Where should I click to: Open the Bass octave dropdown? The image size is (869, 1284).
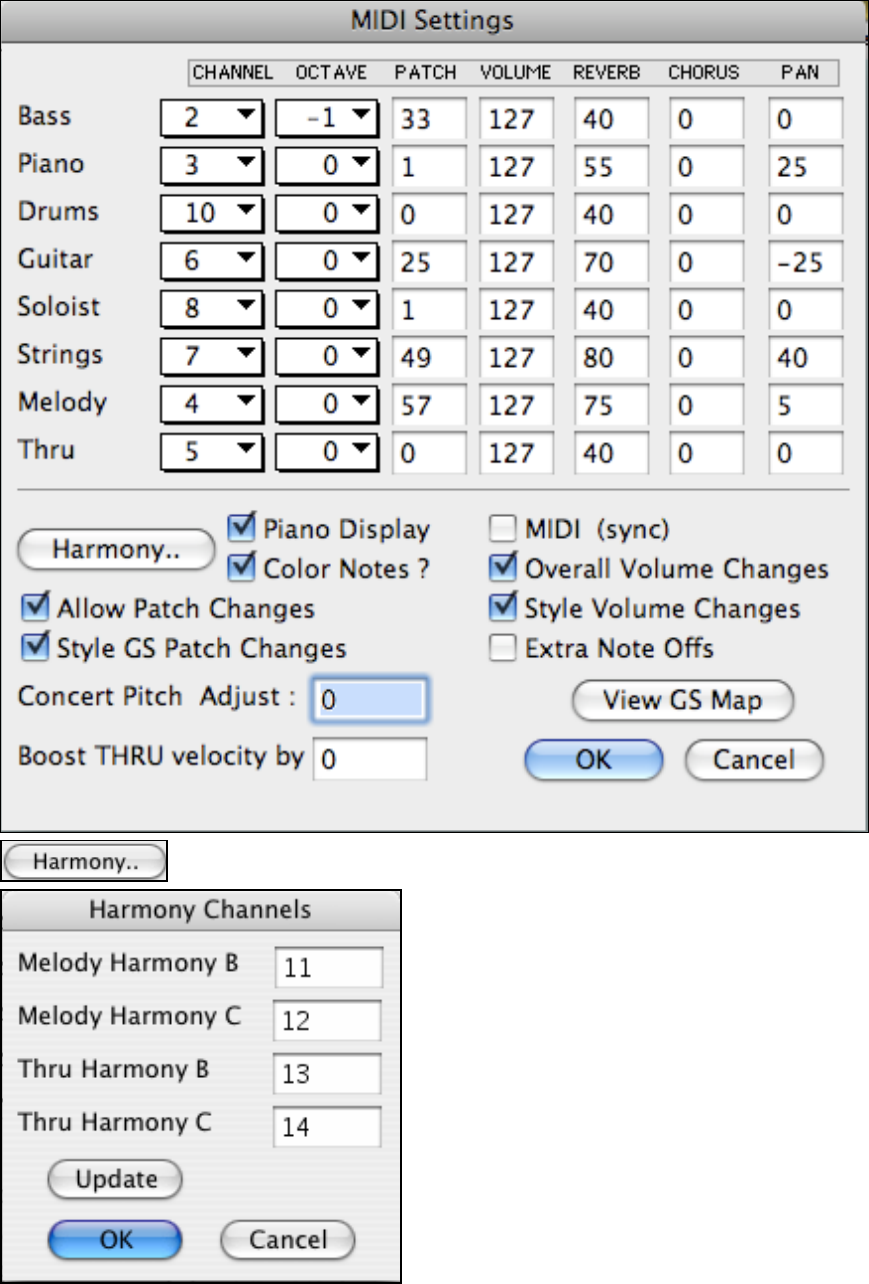coord(326,119)
